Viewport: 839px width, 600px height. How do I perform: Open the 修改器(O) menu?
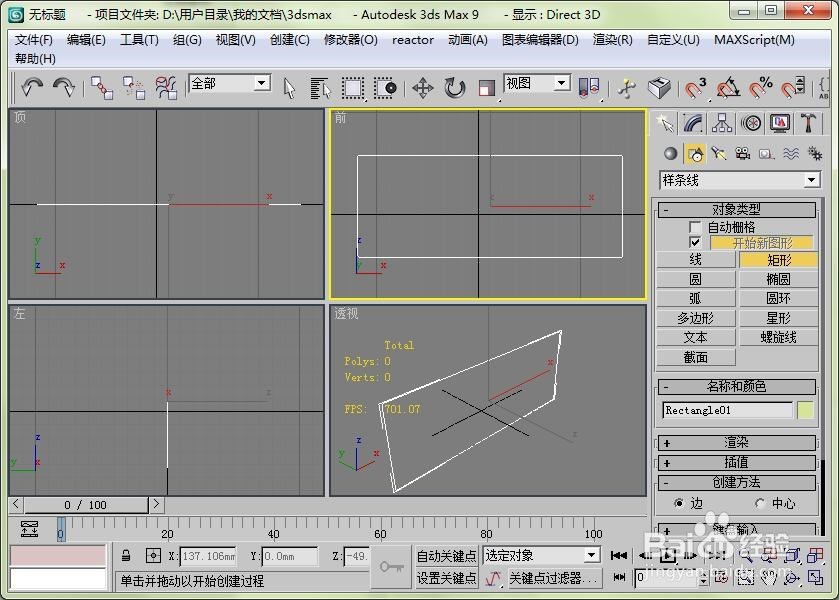tap(350, 40)
